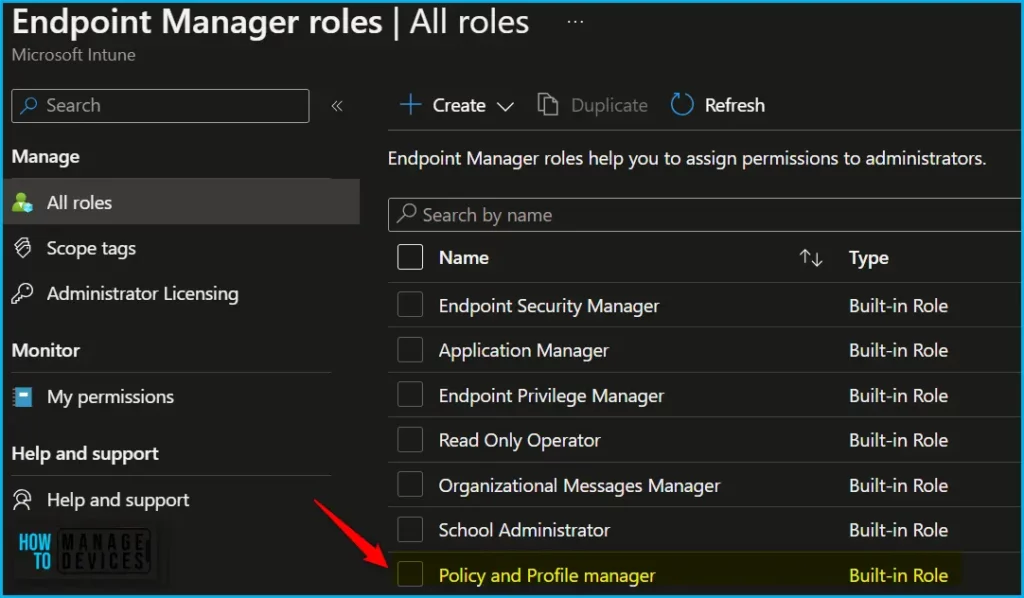Click Built-in Role for Endpoint Privilege Manager
This screenshot has height=598, width=1024.
[898, 396]
